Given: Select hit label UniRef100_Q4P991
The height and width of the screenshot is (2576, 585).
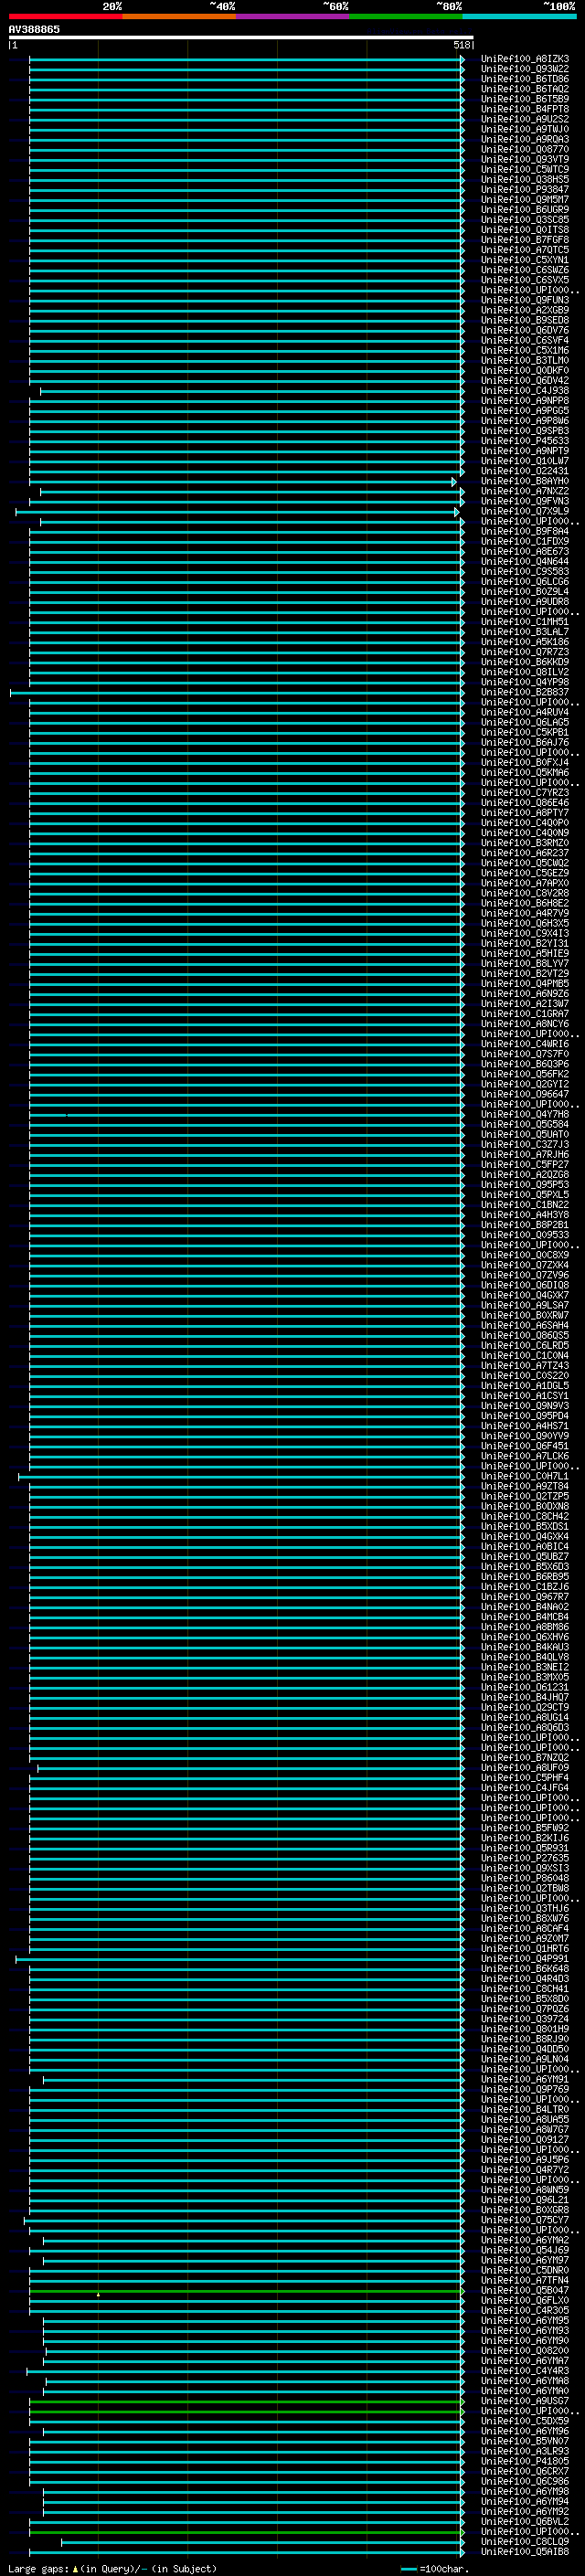Looking at the screenshot, I should (525, 1959).
